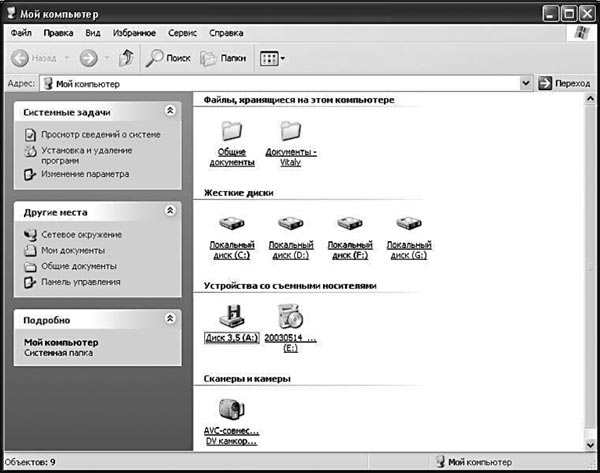This screenshot has width=600, height=473.
Task: Go up one folder level icon
Action: 126,58
